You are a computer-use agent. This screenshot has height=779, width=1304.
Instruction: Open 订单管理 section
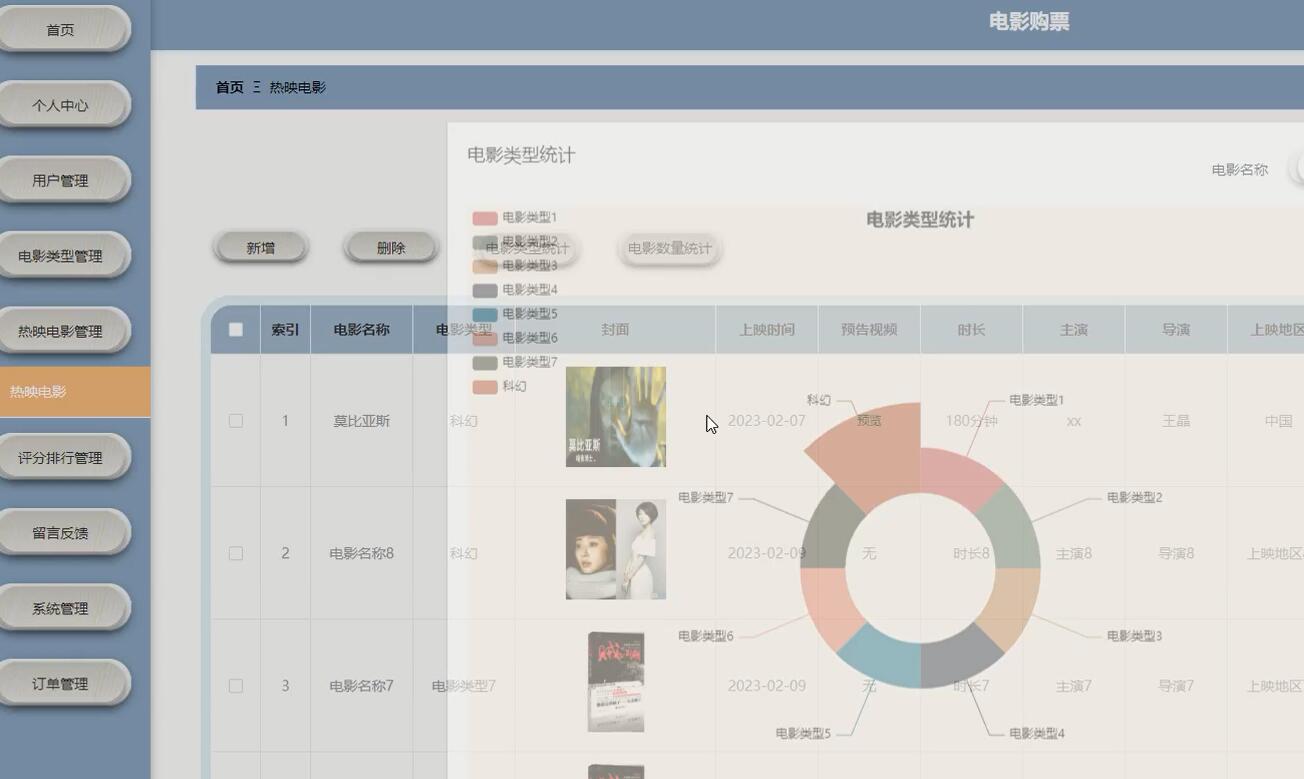[61, 684]
